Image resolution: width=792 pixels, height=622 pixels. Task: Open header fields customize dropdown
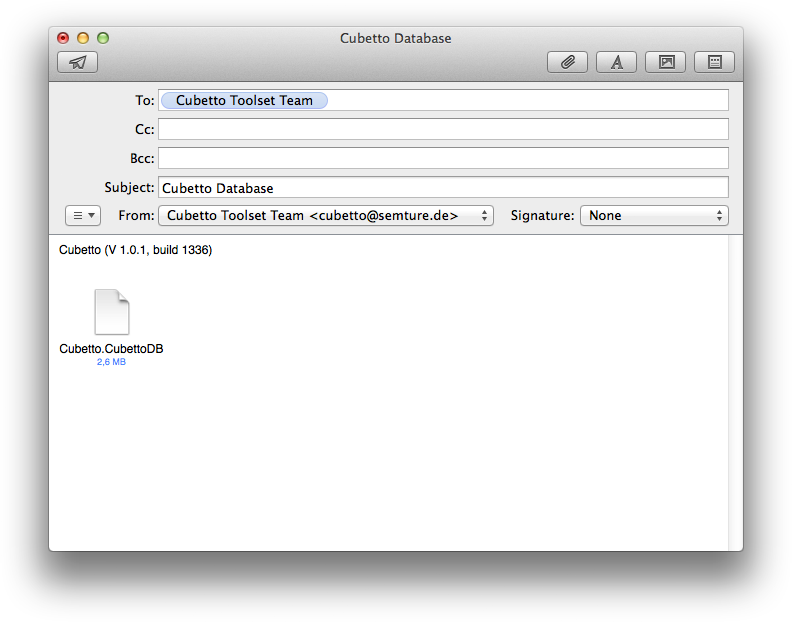point(83,215)
